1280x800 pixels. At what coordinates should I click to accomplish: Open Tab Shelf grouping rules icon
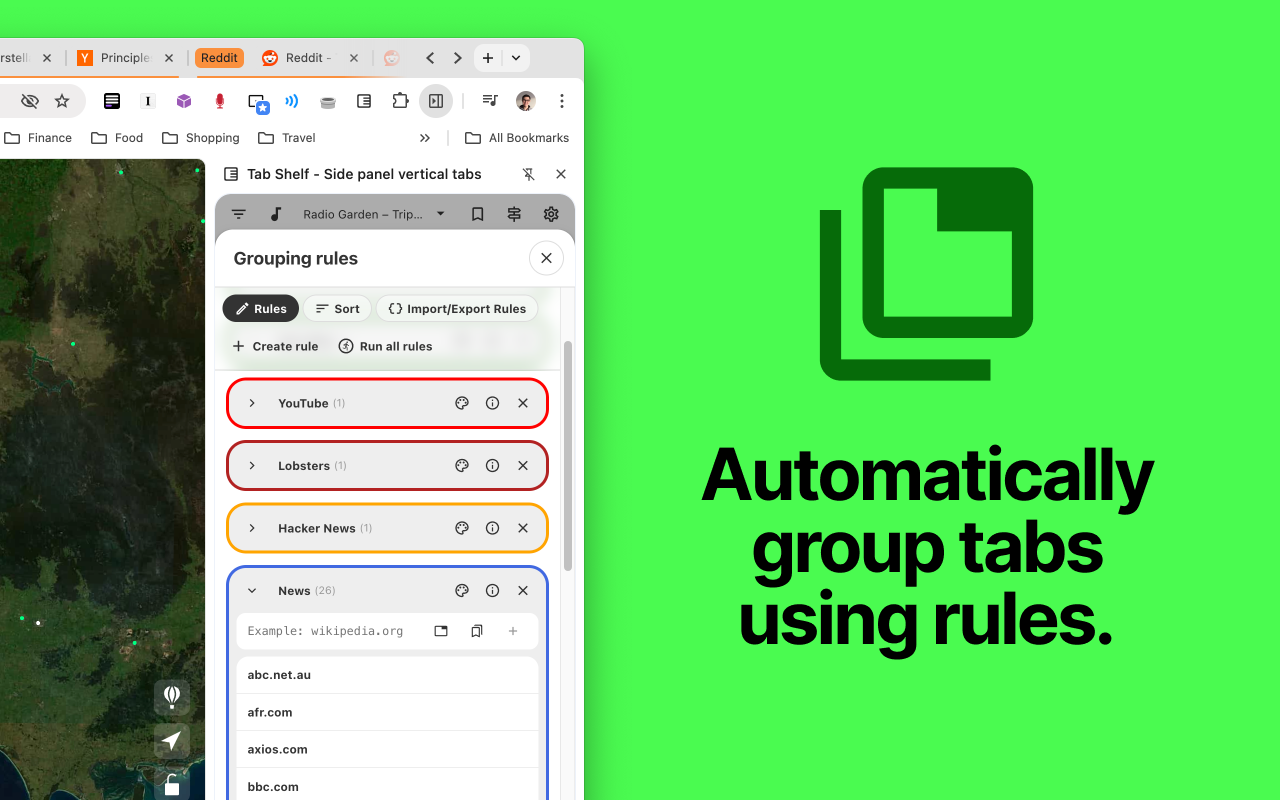click(514, 214)
